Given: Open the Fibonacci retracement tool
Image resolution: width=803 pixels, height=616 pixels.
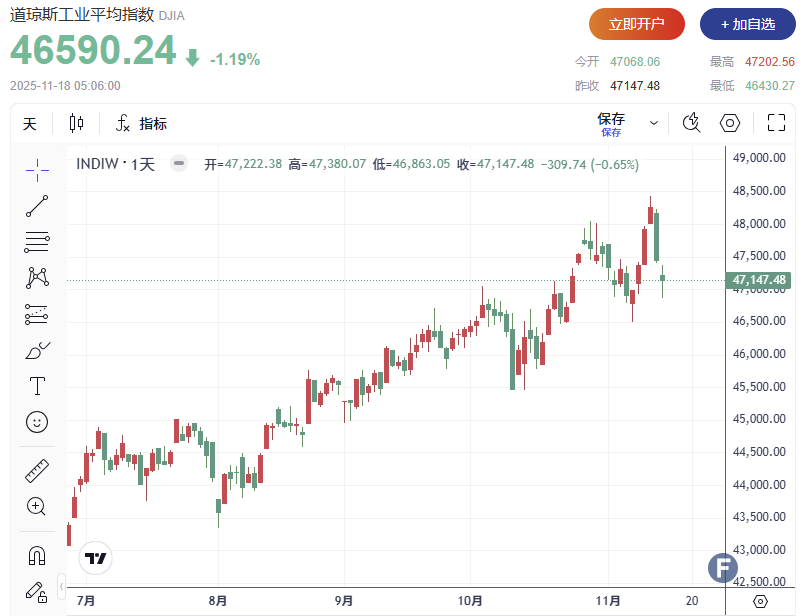Looking at the screenshot, I should tap(37, 241).
